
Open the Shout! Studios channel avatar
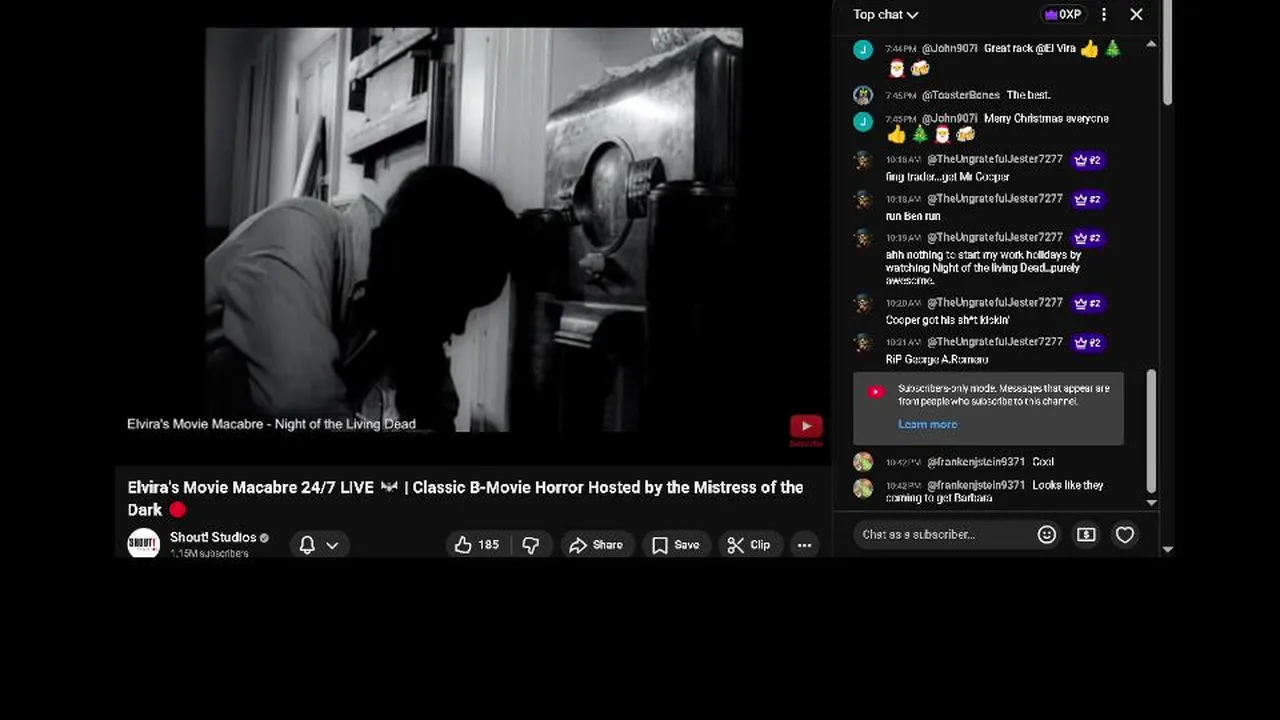tap(144, 543)
